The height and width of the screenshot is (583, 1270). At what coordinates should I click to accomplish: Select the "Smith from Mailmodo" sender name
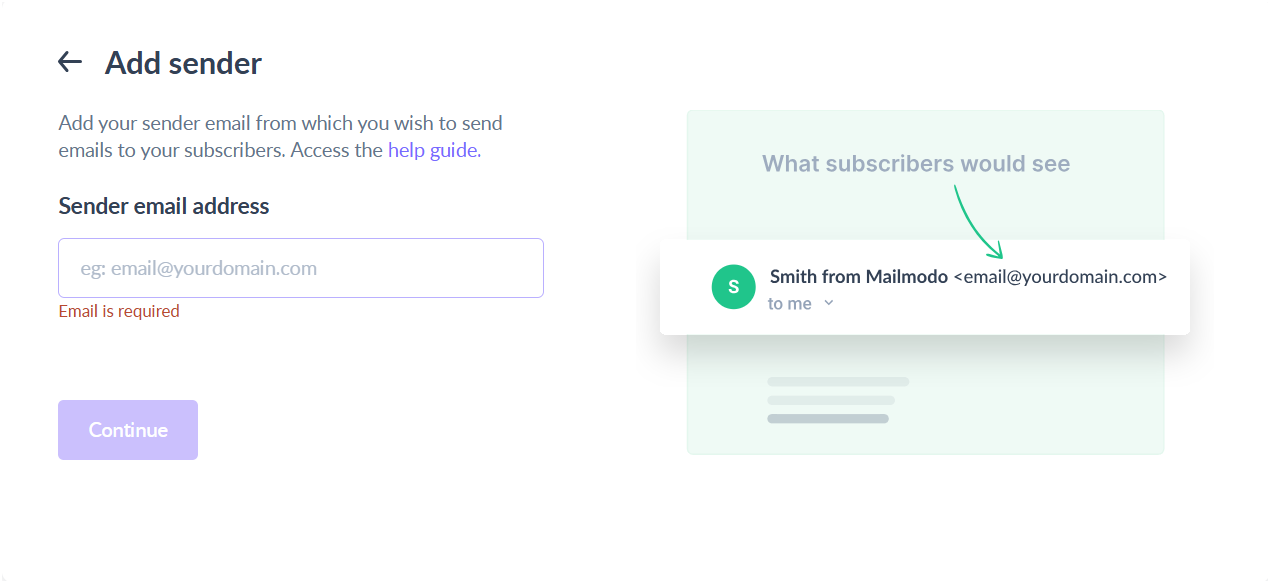click(x=858, y=276)
